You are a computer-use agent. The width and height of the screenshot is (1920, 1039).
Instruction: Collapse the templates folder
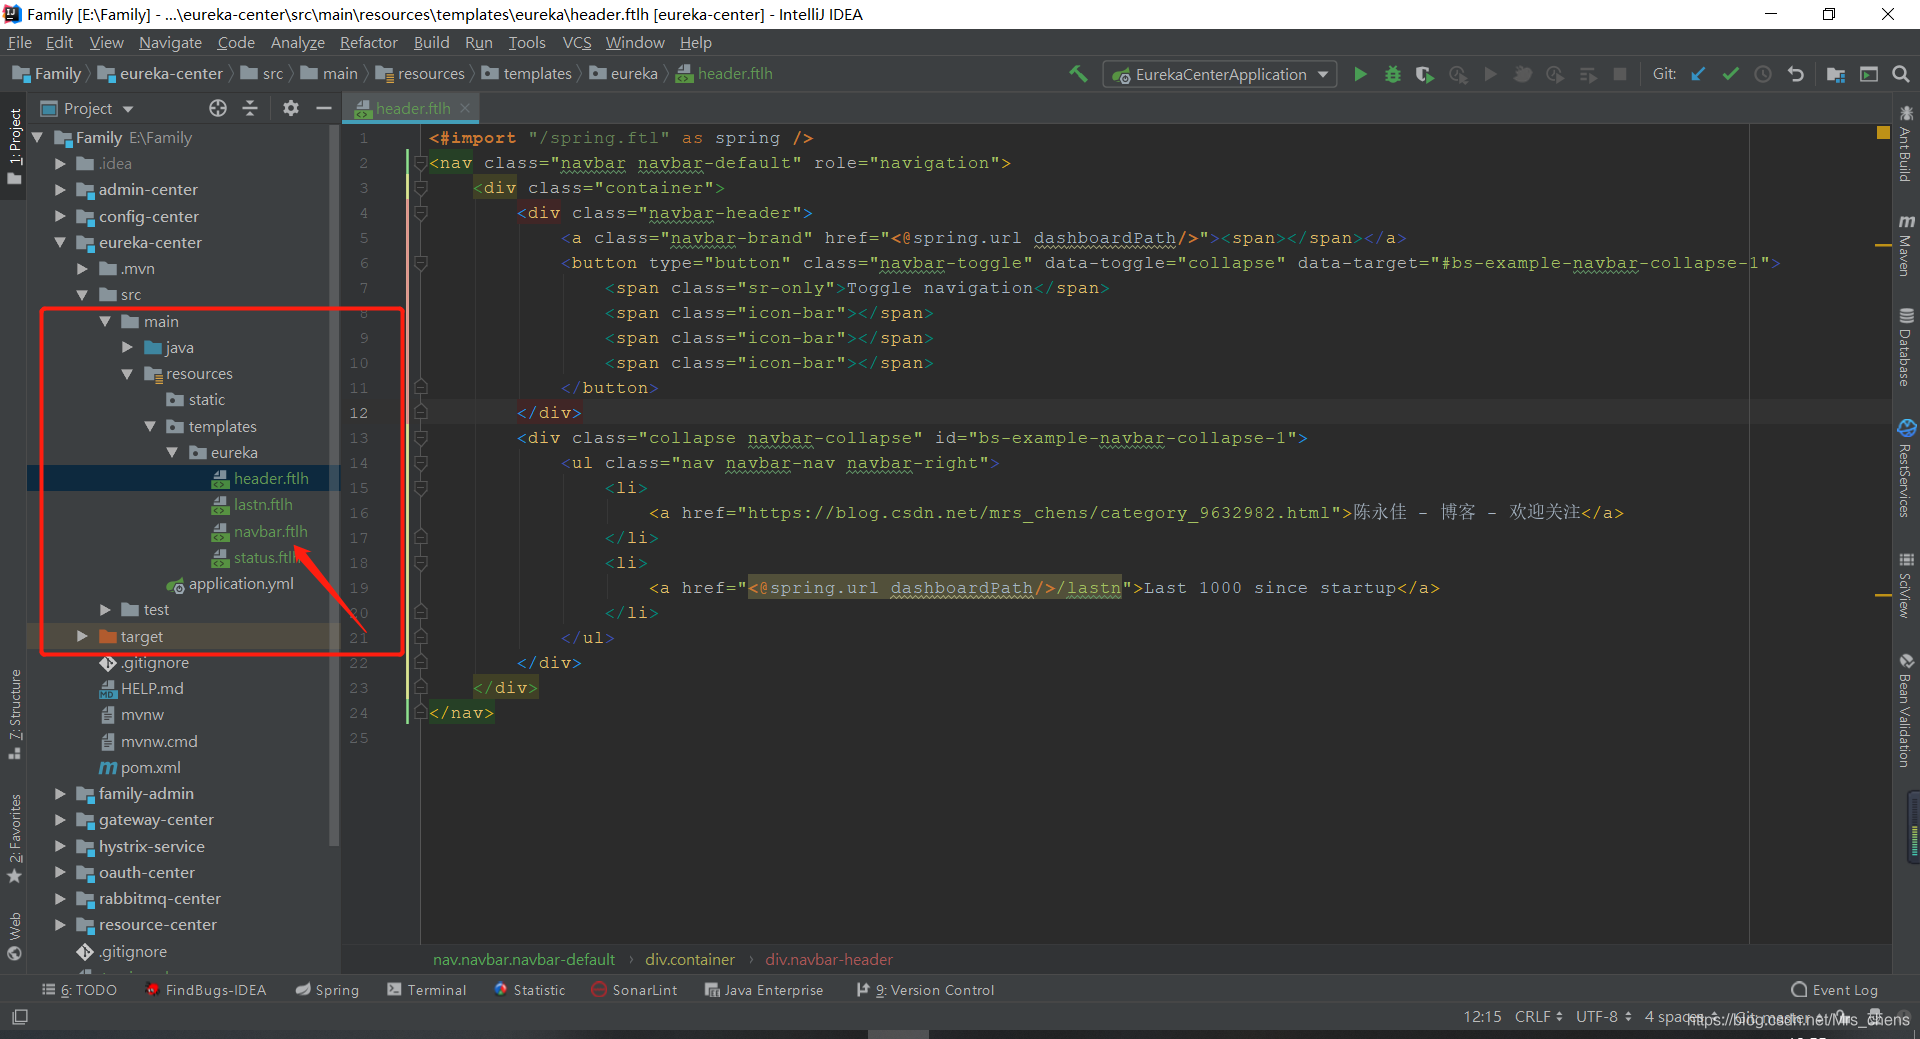pyautogui.click(x=150, y=427)
